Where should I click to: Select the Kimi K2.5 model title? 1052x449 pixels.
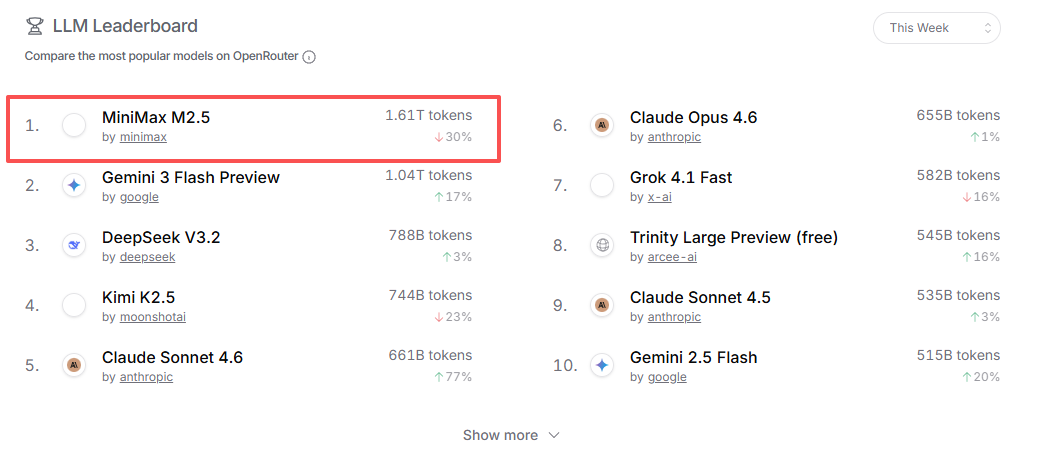[138, 297]
